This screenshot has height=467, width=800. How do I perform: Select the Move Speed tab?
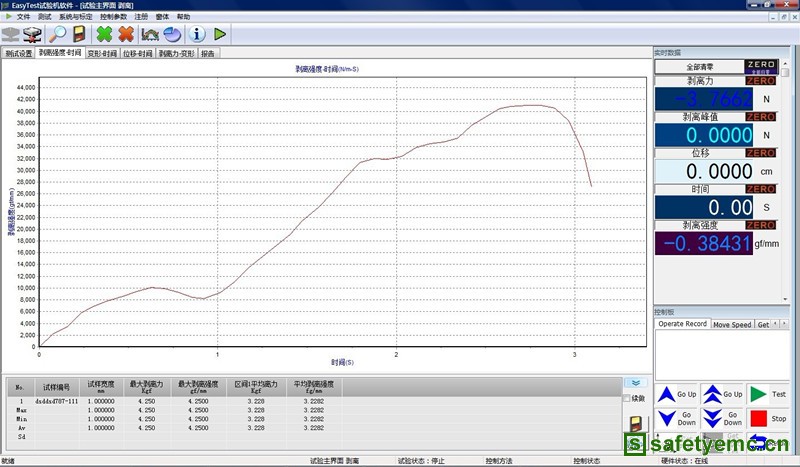[x=732, y=325]
